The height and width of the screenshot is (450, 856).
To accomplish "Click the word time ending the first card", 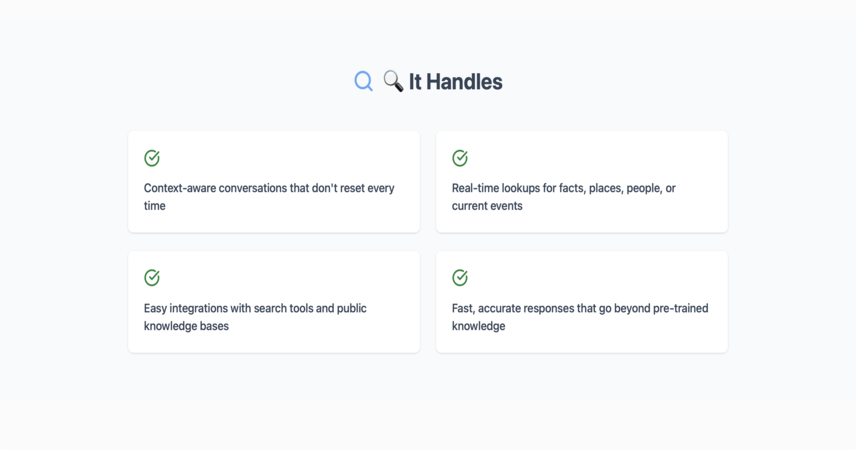I will (154, 206).
